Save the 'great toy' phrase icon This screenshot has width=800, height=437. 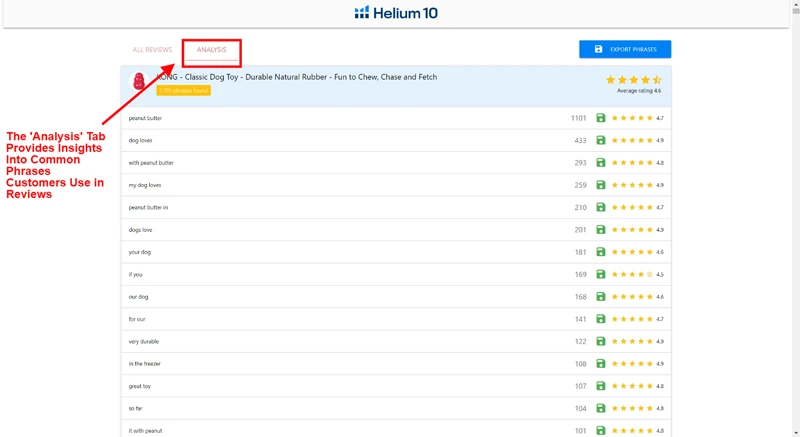[x=601, y=386]
